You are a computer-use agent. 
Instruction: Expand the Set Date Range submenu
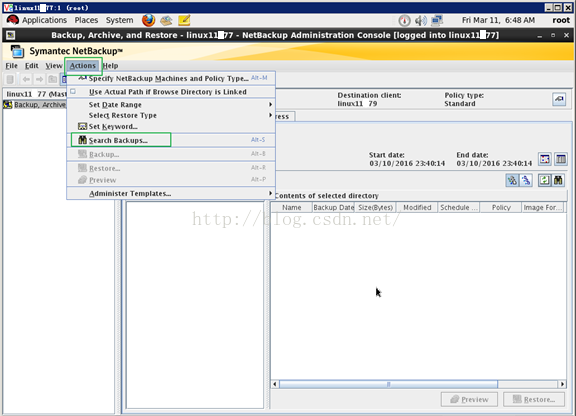click(171, 105)
